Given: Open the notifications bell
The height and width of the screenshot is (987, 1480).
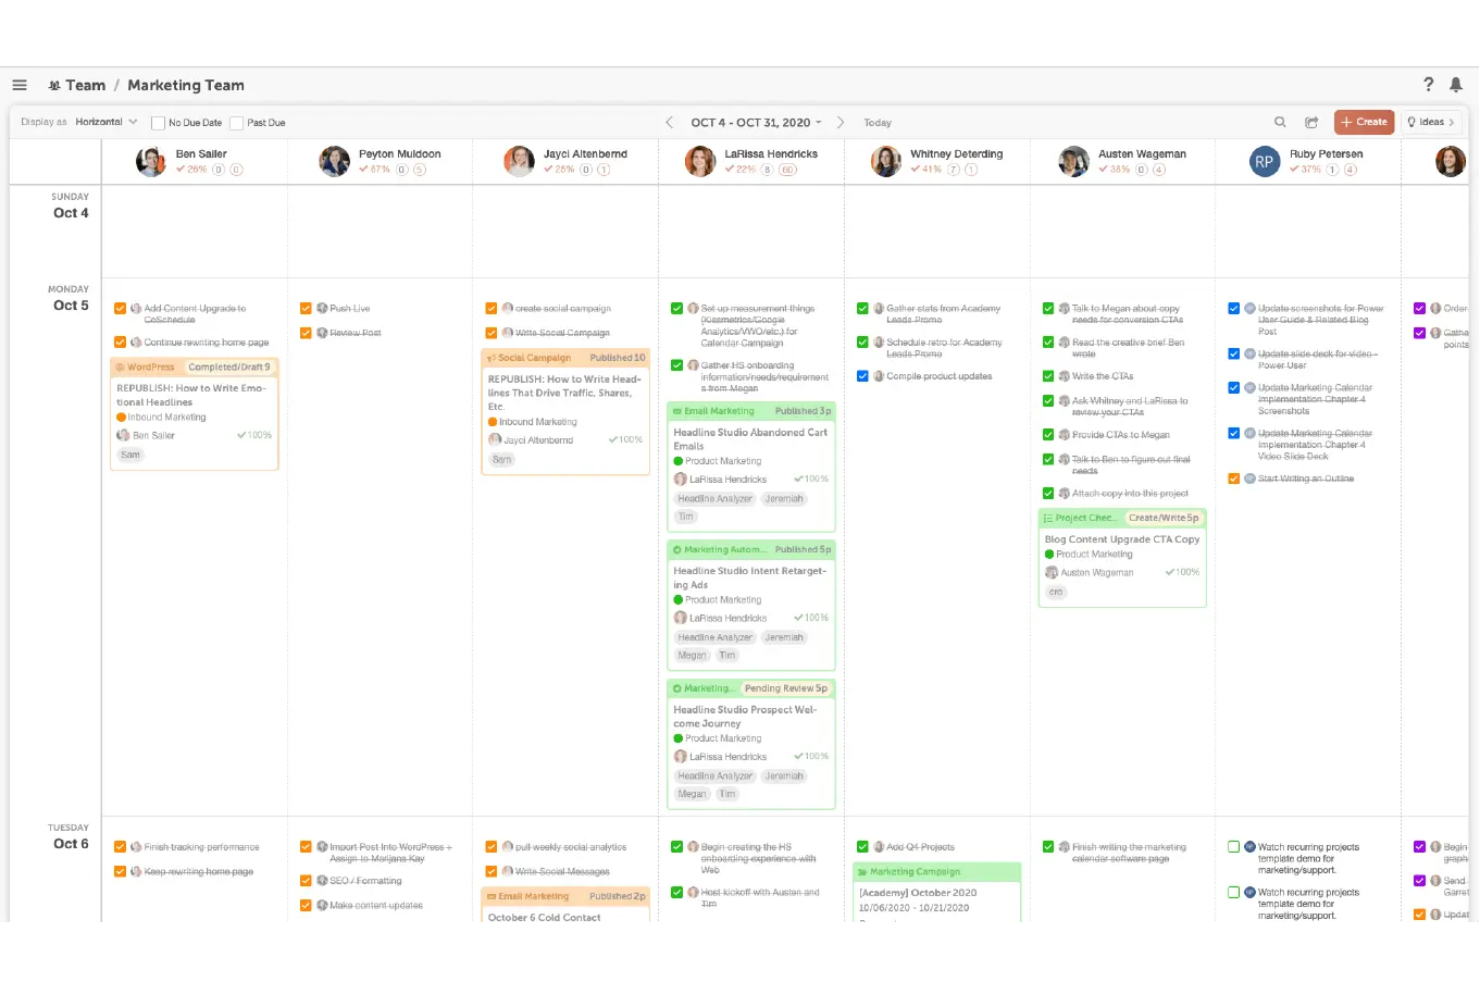Looking at the screenshot, I should click(x=1457, y=85).
